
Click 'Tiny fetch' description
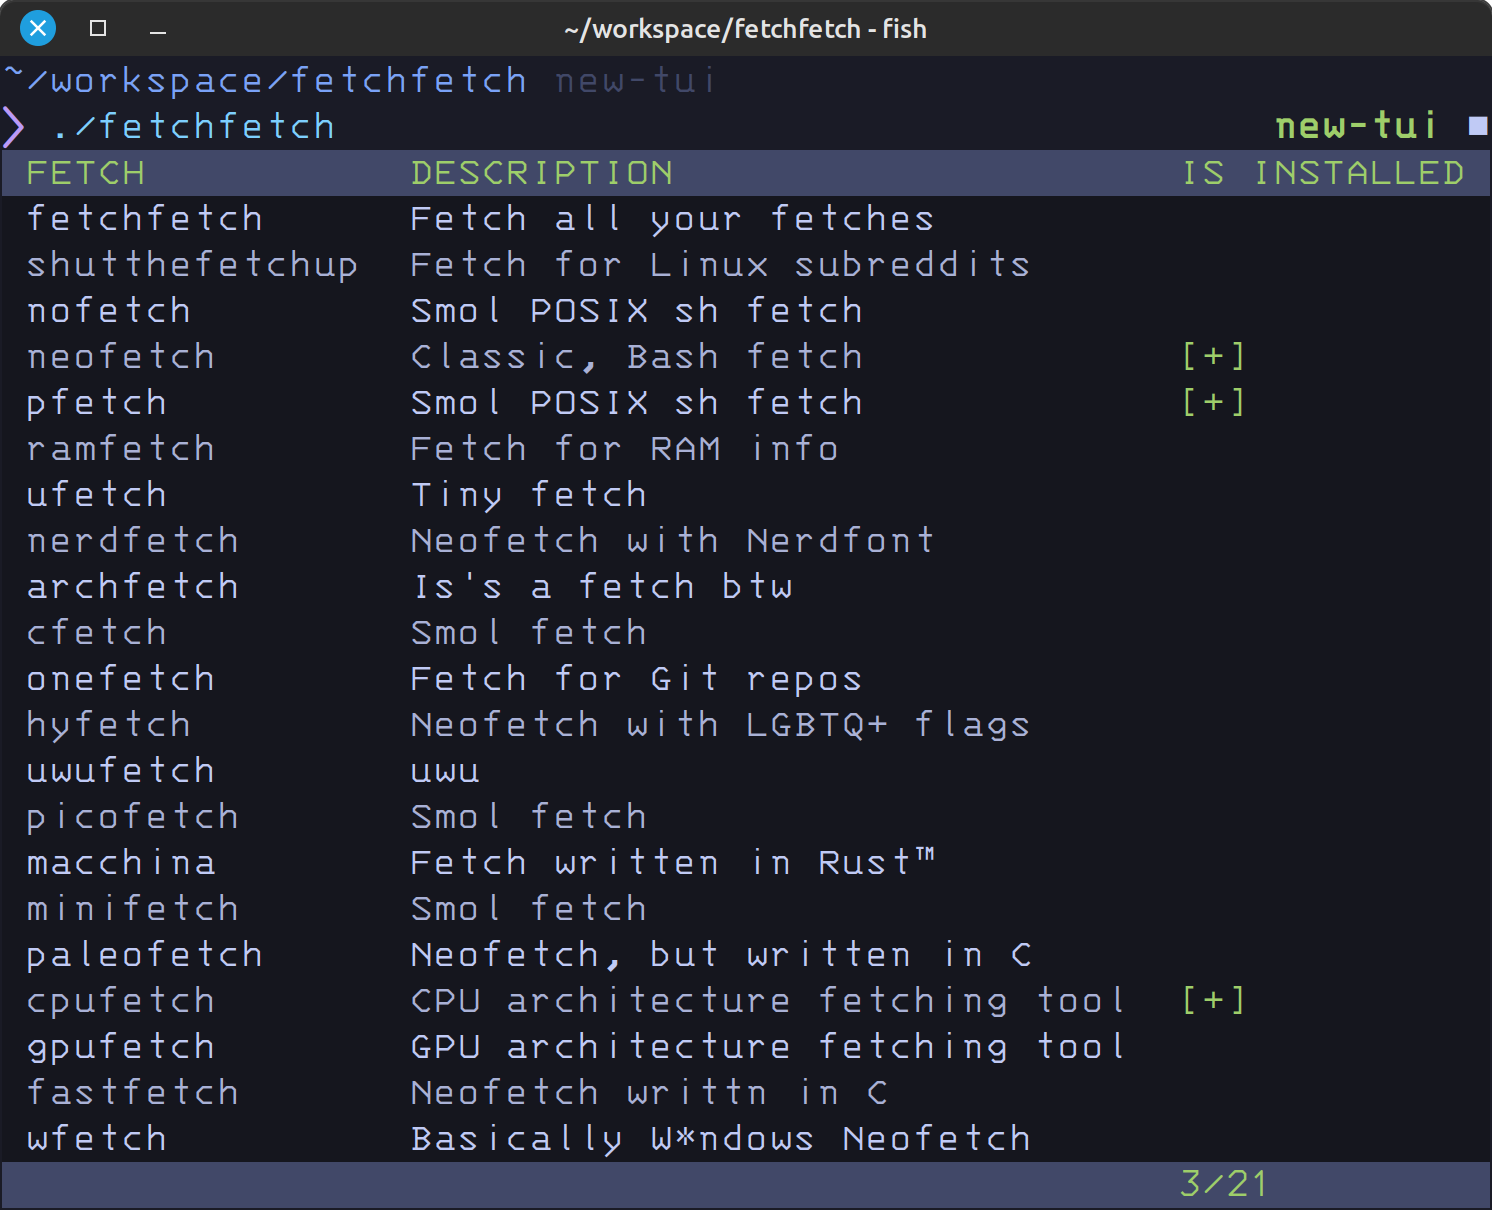click(x=528, y=495)
